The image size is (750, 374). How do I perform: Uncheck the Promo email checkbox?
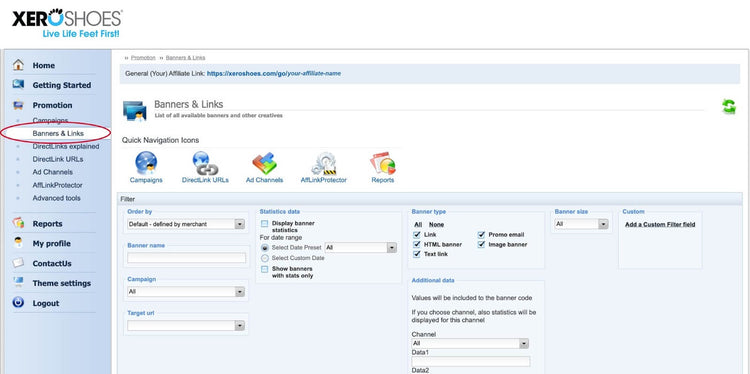pyautogui.click(x=481, y=235)
